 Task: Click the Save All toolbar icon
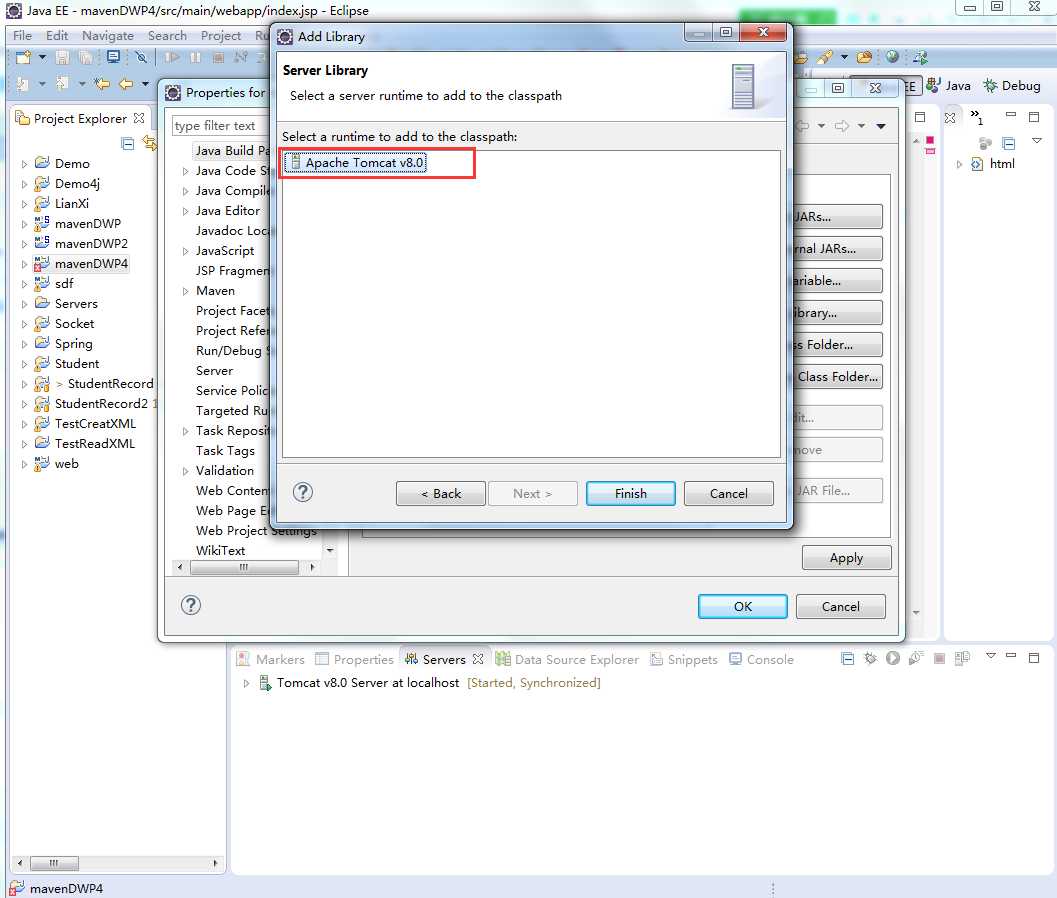pyautogui.click(x=86, y=57)
